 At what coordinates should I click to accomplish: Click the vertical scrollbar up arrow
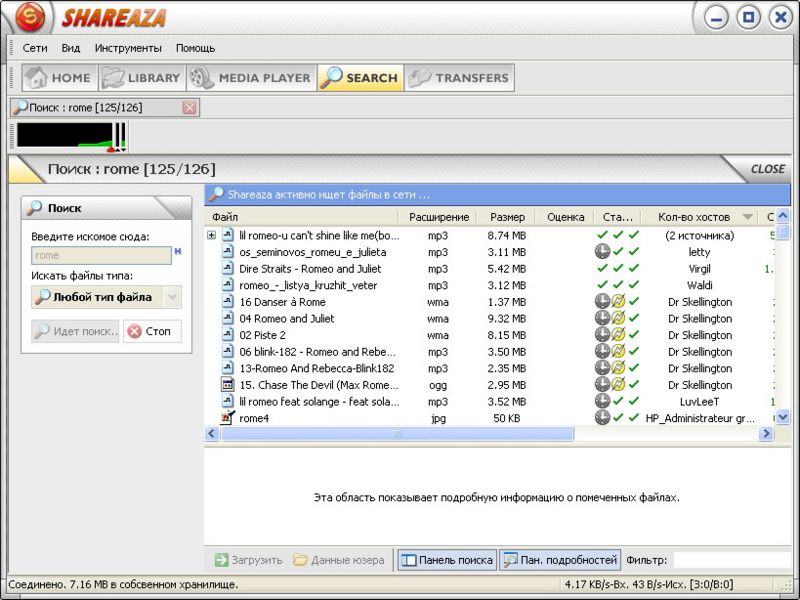(x=783, y=216)
